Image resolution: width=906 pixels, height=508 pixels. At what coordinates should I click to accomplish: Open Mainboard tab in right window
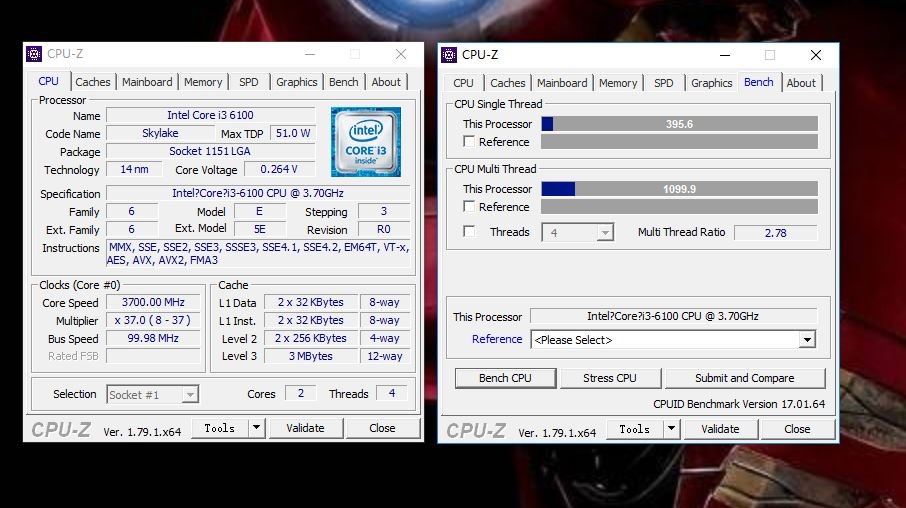(x=562, y=83)
